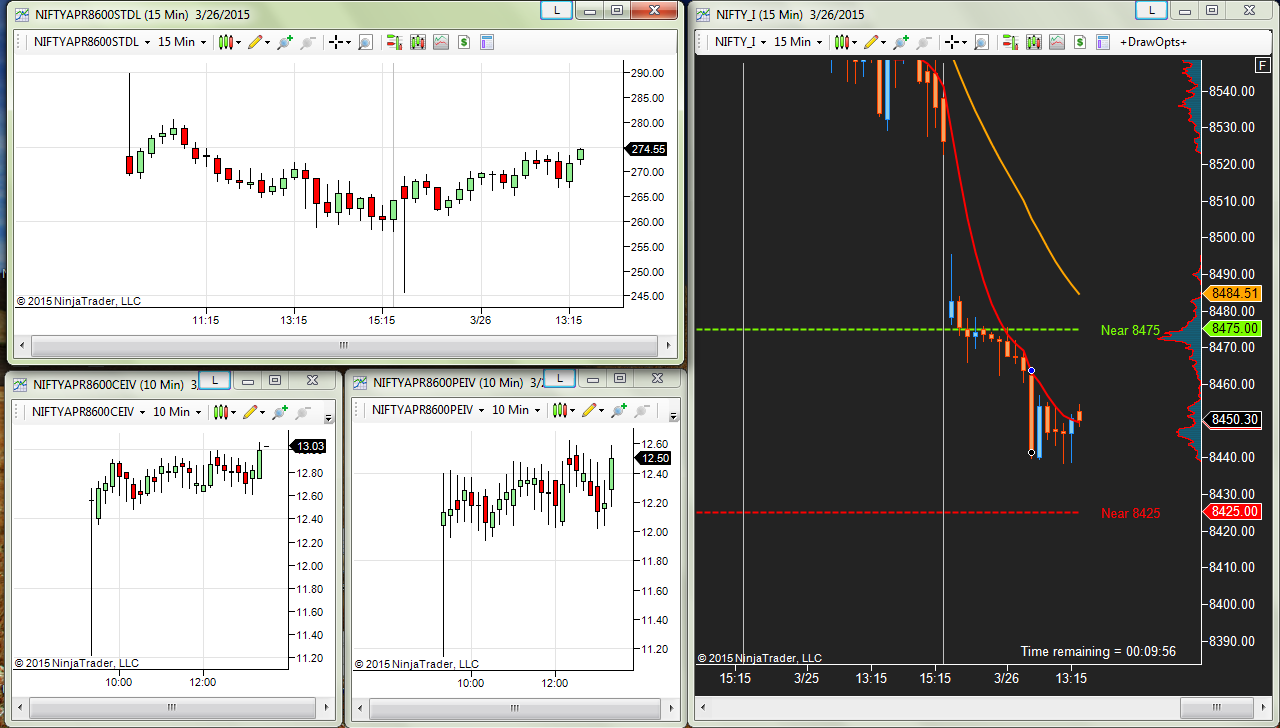
Task: Open NIFTY_I instrument dropdown
Action: (741, 42)
